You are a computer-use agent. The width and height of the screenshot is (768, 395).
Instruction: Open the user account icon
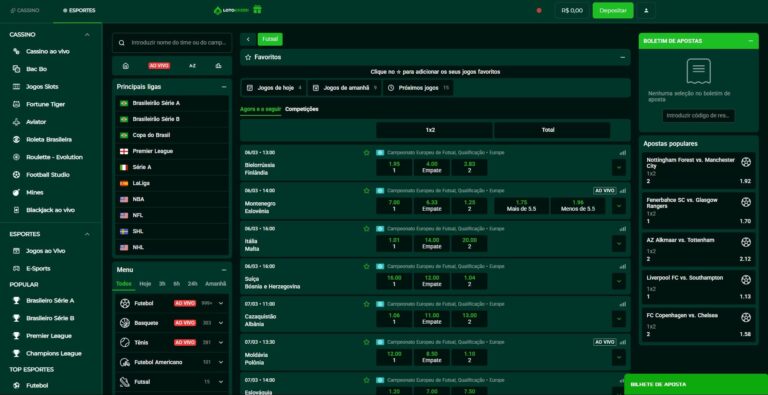click(x=646, y=10)
